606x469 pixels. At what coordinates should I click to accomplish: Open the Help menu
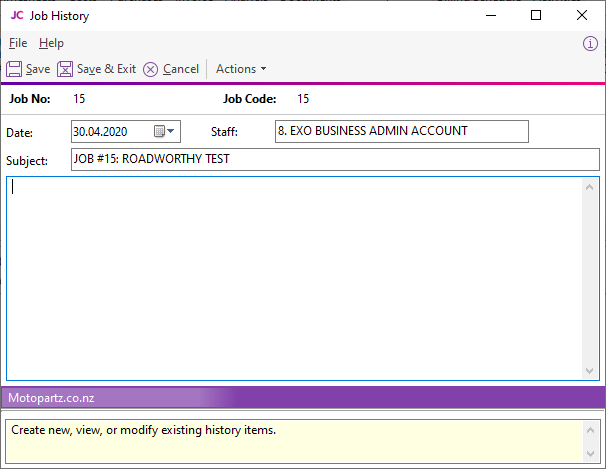click(x=51, y=43)
